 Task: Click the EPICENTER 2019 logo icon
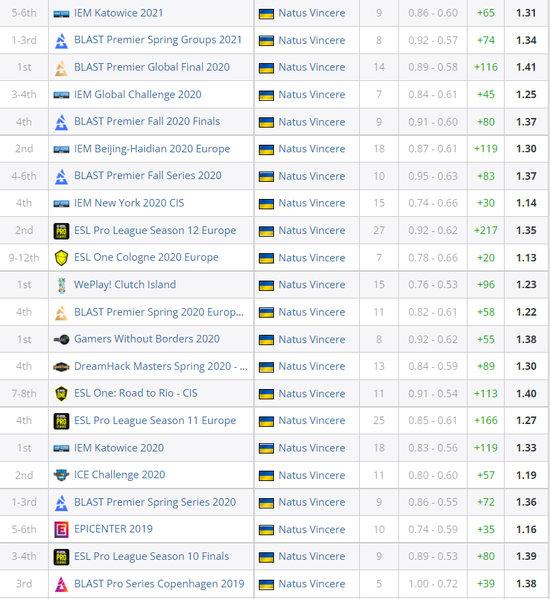[61, 529]
